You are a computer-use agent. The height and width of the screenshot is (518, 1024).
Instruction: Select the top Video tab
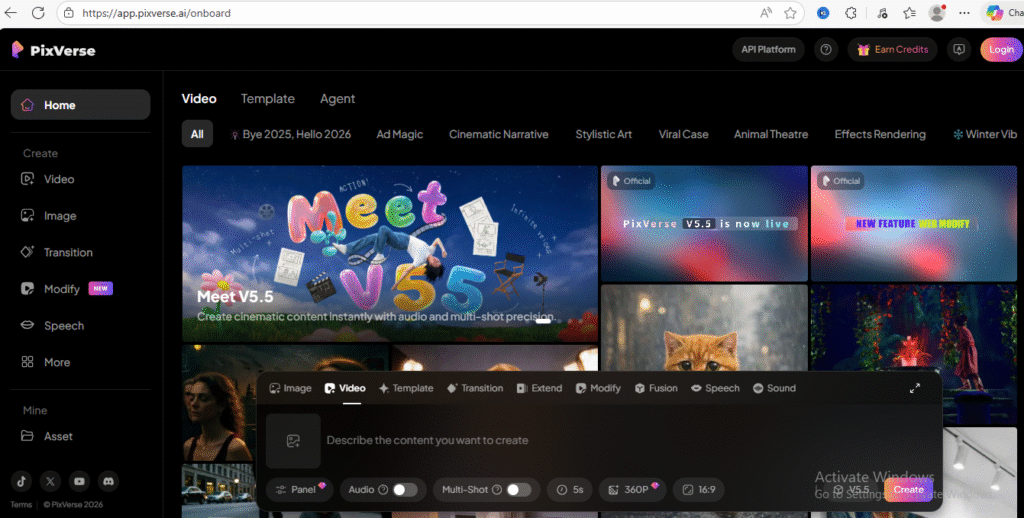pos(199,99)
